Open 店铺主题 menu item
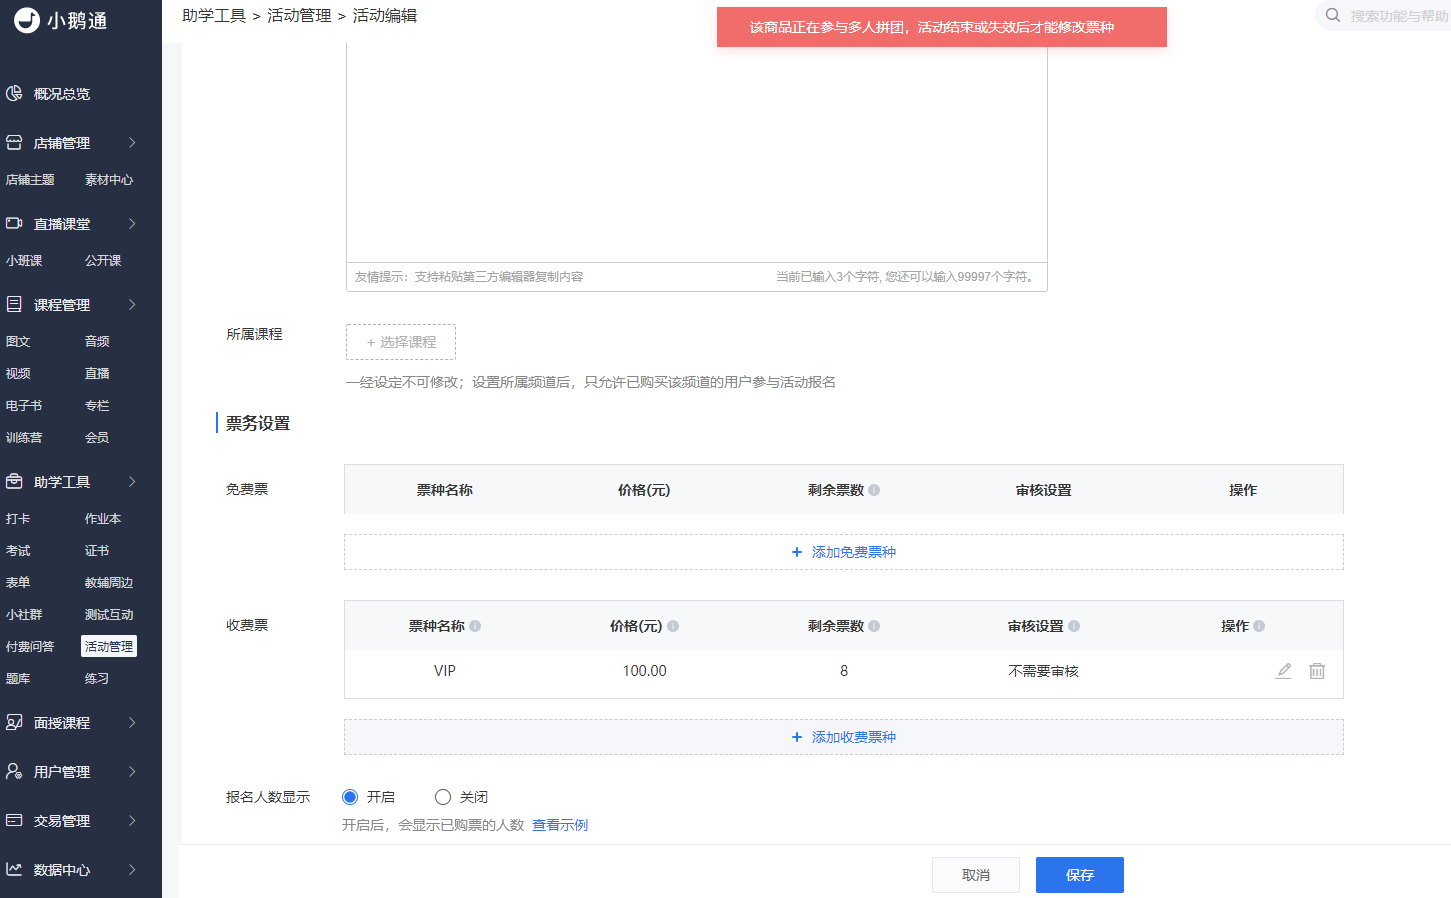The image size is (1451, 898). (x=30, y=180)
